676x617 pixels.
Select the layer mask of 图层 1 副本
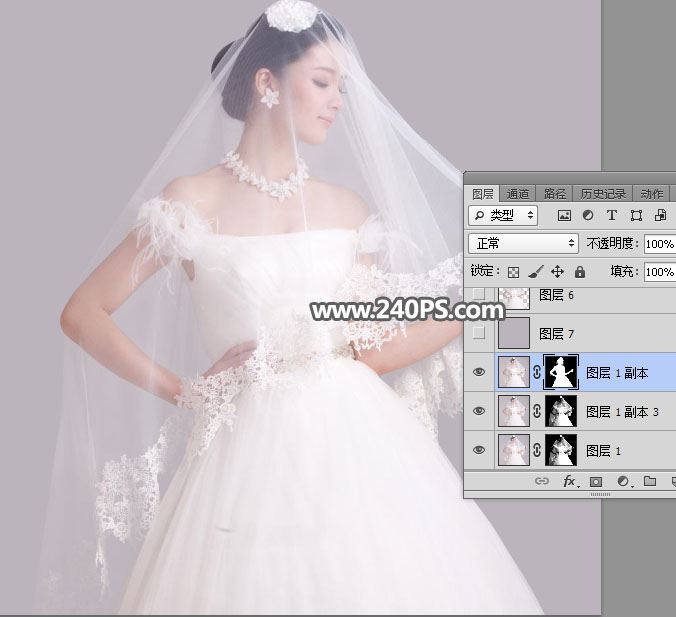(x=561, y=372)
